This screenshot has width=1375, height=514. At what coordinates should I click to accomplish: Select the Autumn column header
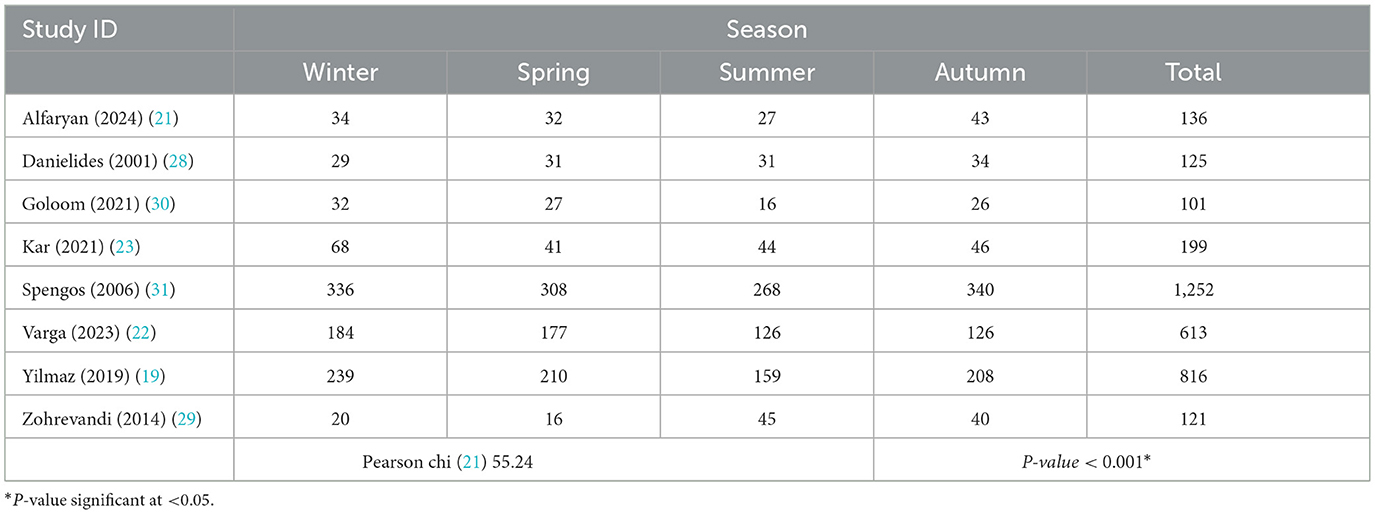tap(979, 73)
